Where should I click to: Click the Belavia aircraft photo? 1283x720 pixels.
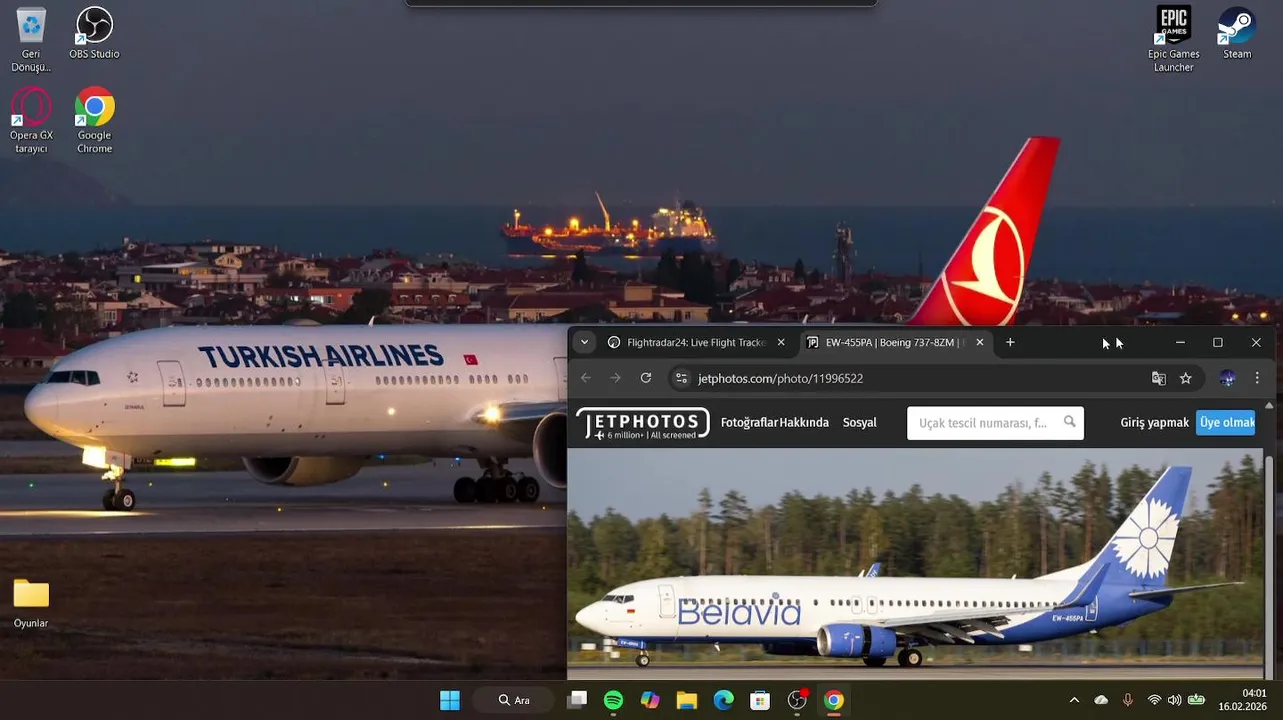pos(915,563)
